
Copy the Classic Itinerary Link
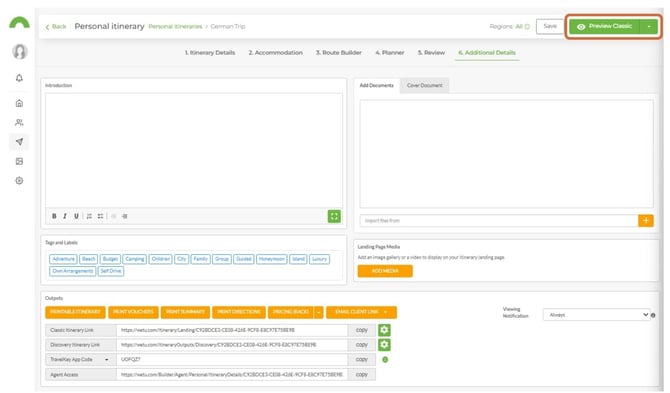(362, 330)
